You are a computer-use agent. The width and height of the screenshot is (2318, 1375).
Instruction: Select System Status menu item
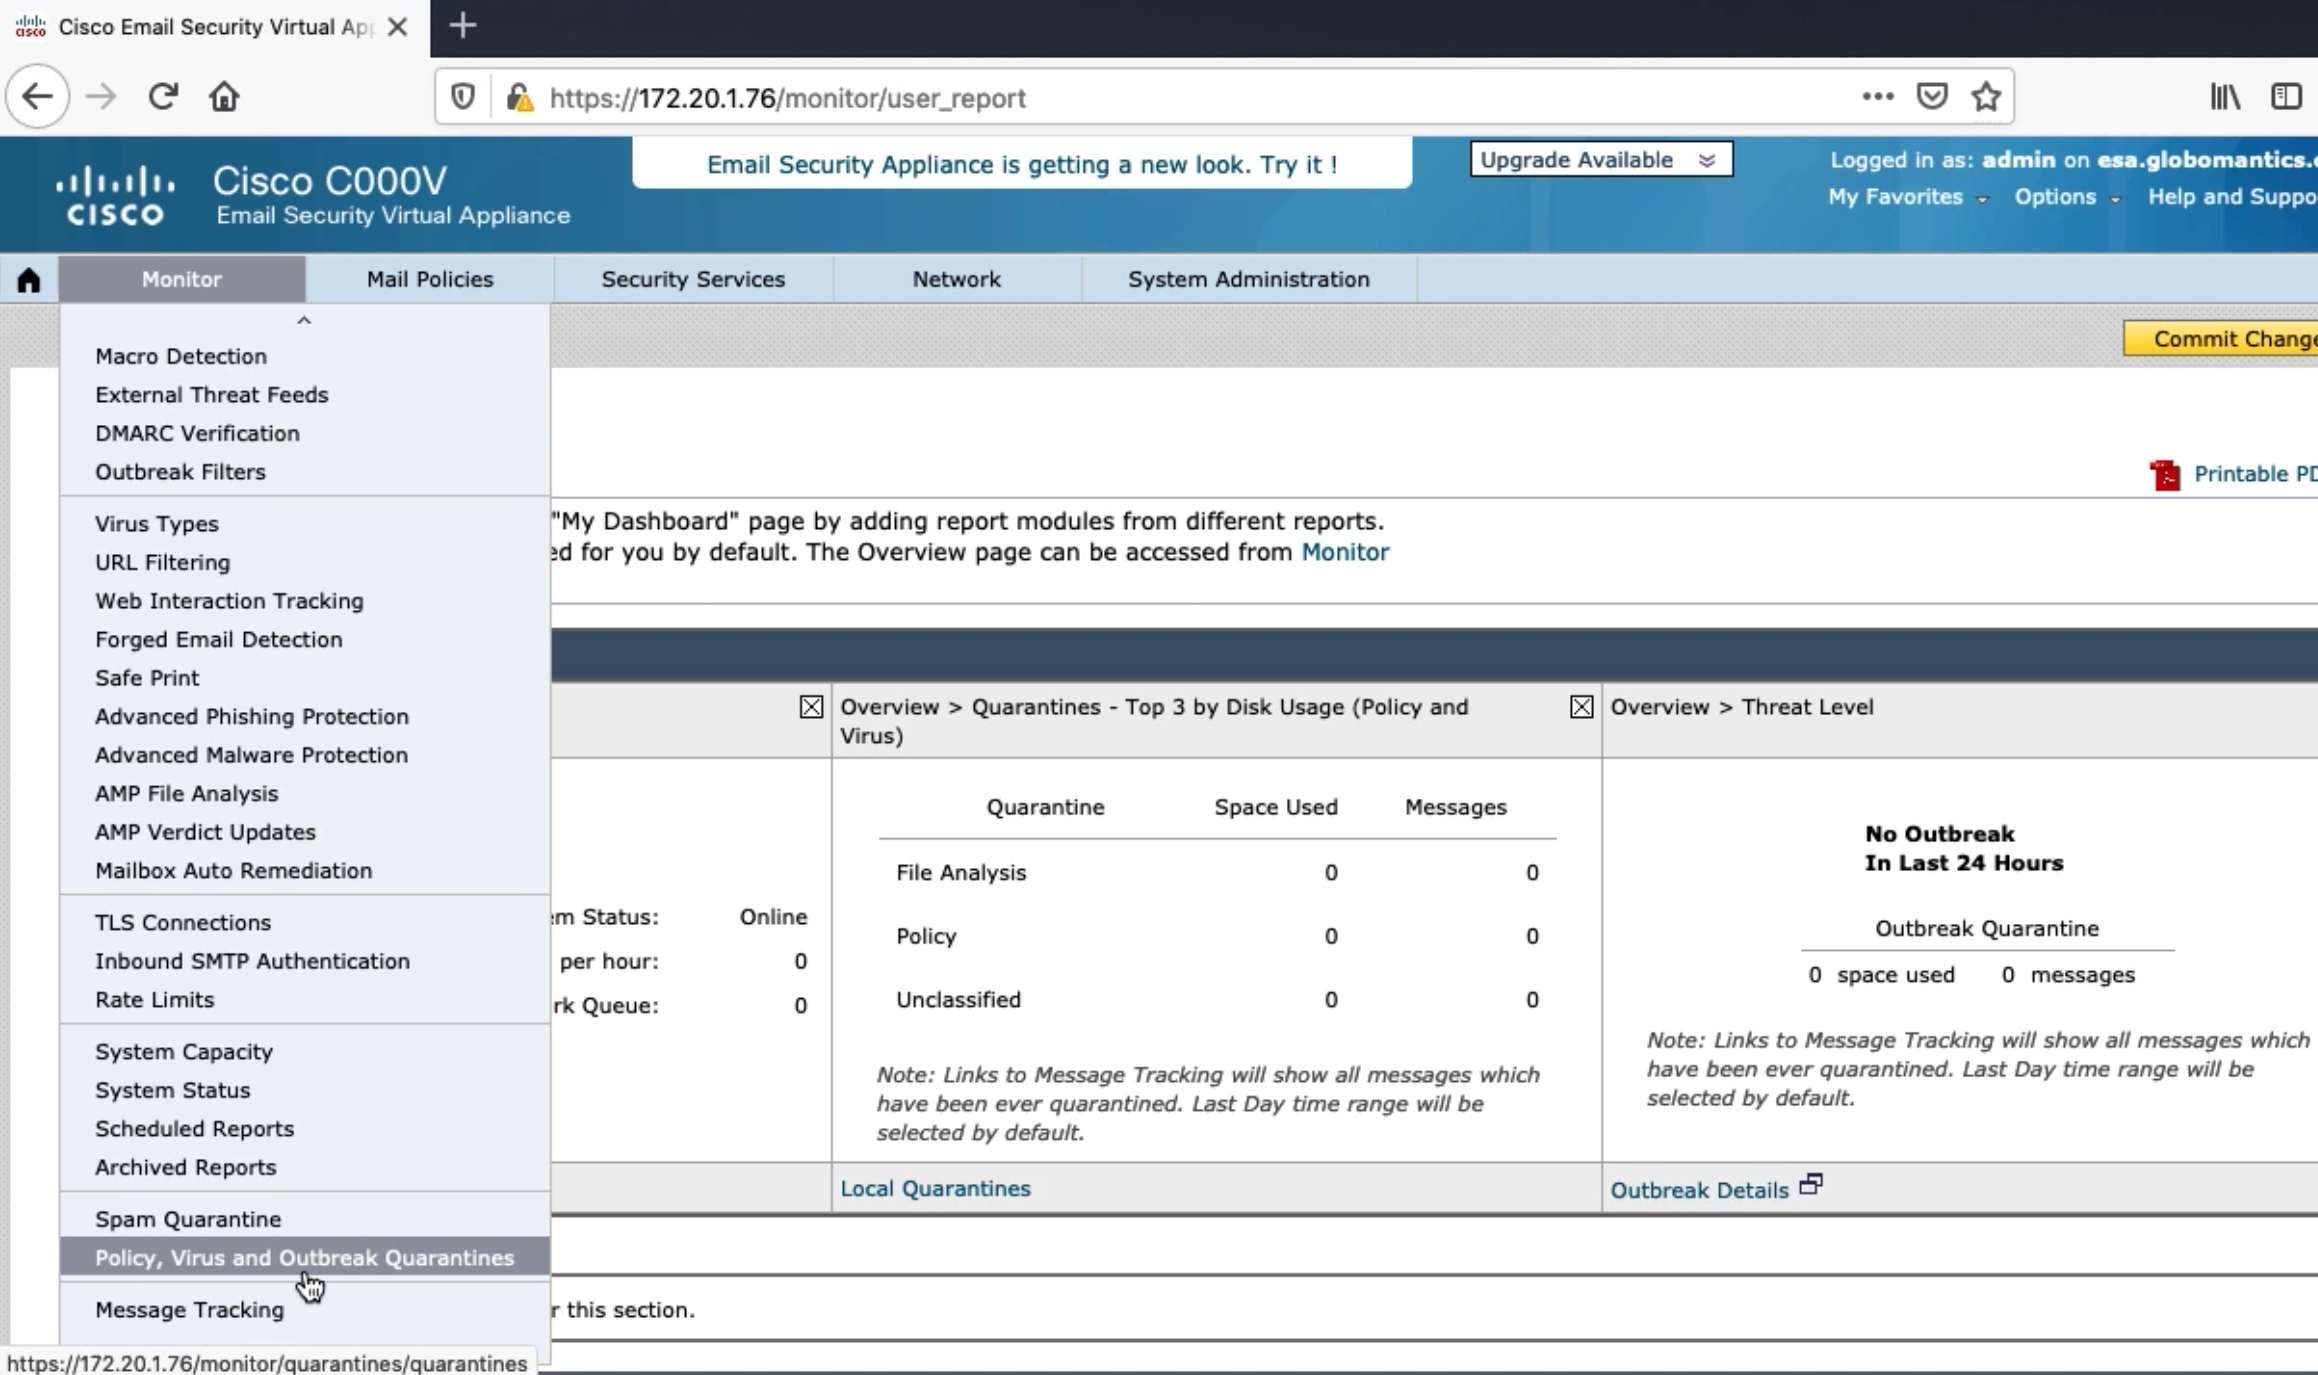coord(173,1090)
